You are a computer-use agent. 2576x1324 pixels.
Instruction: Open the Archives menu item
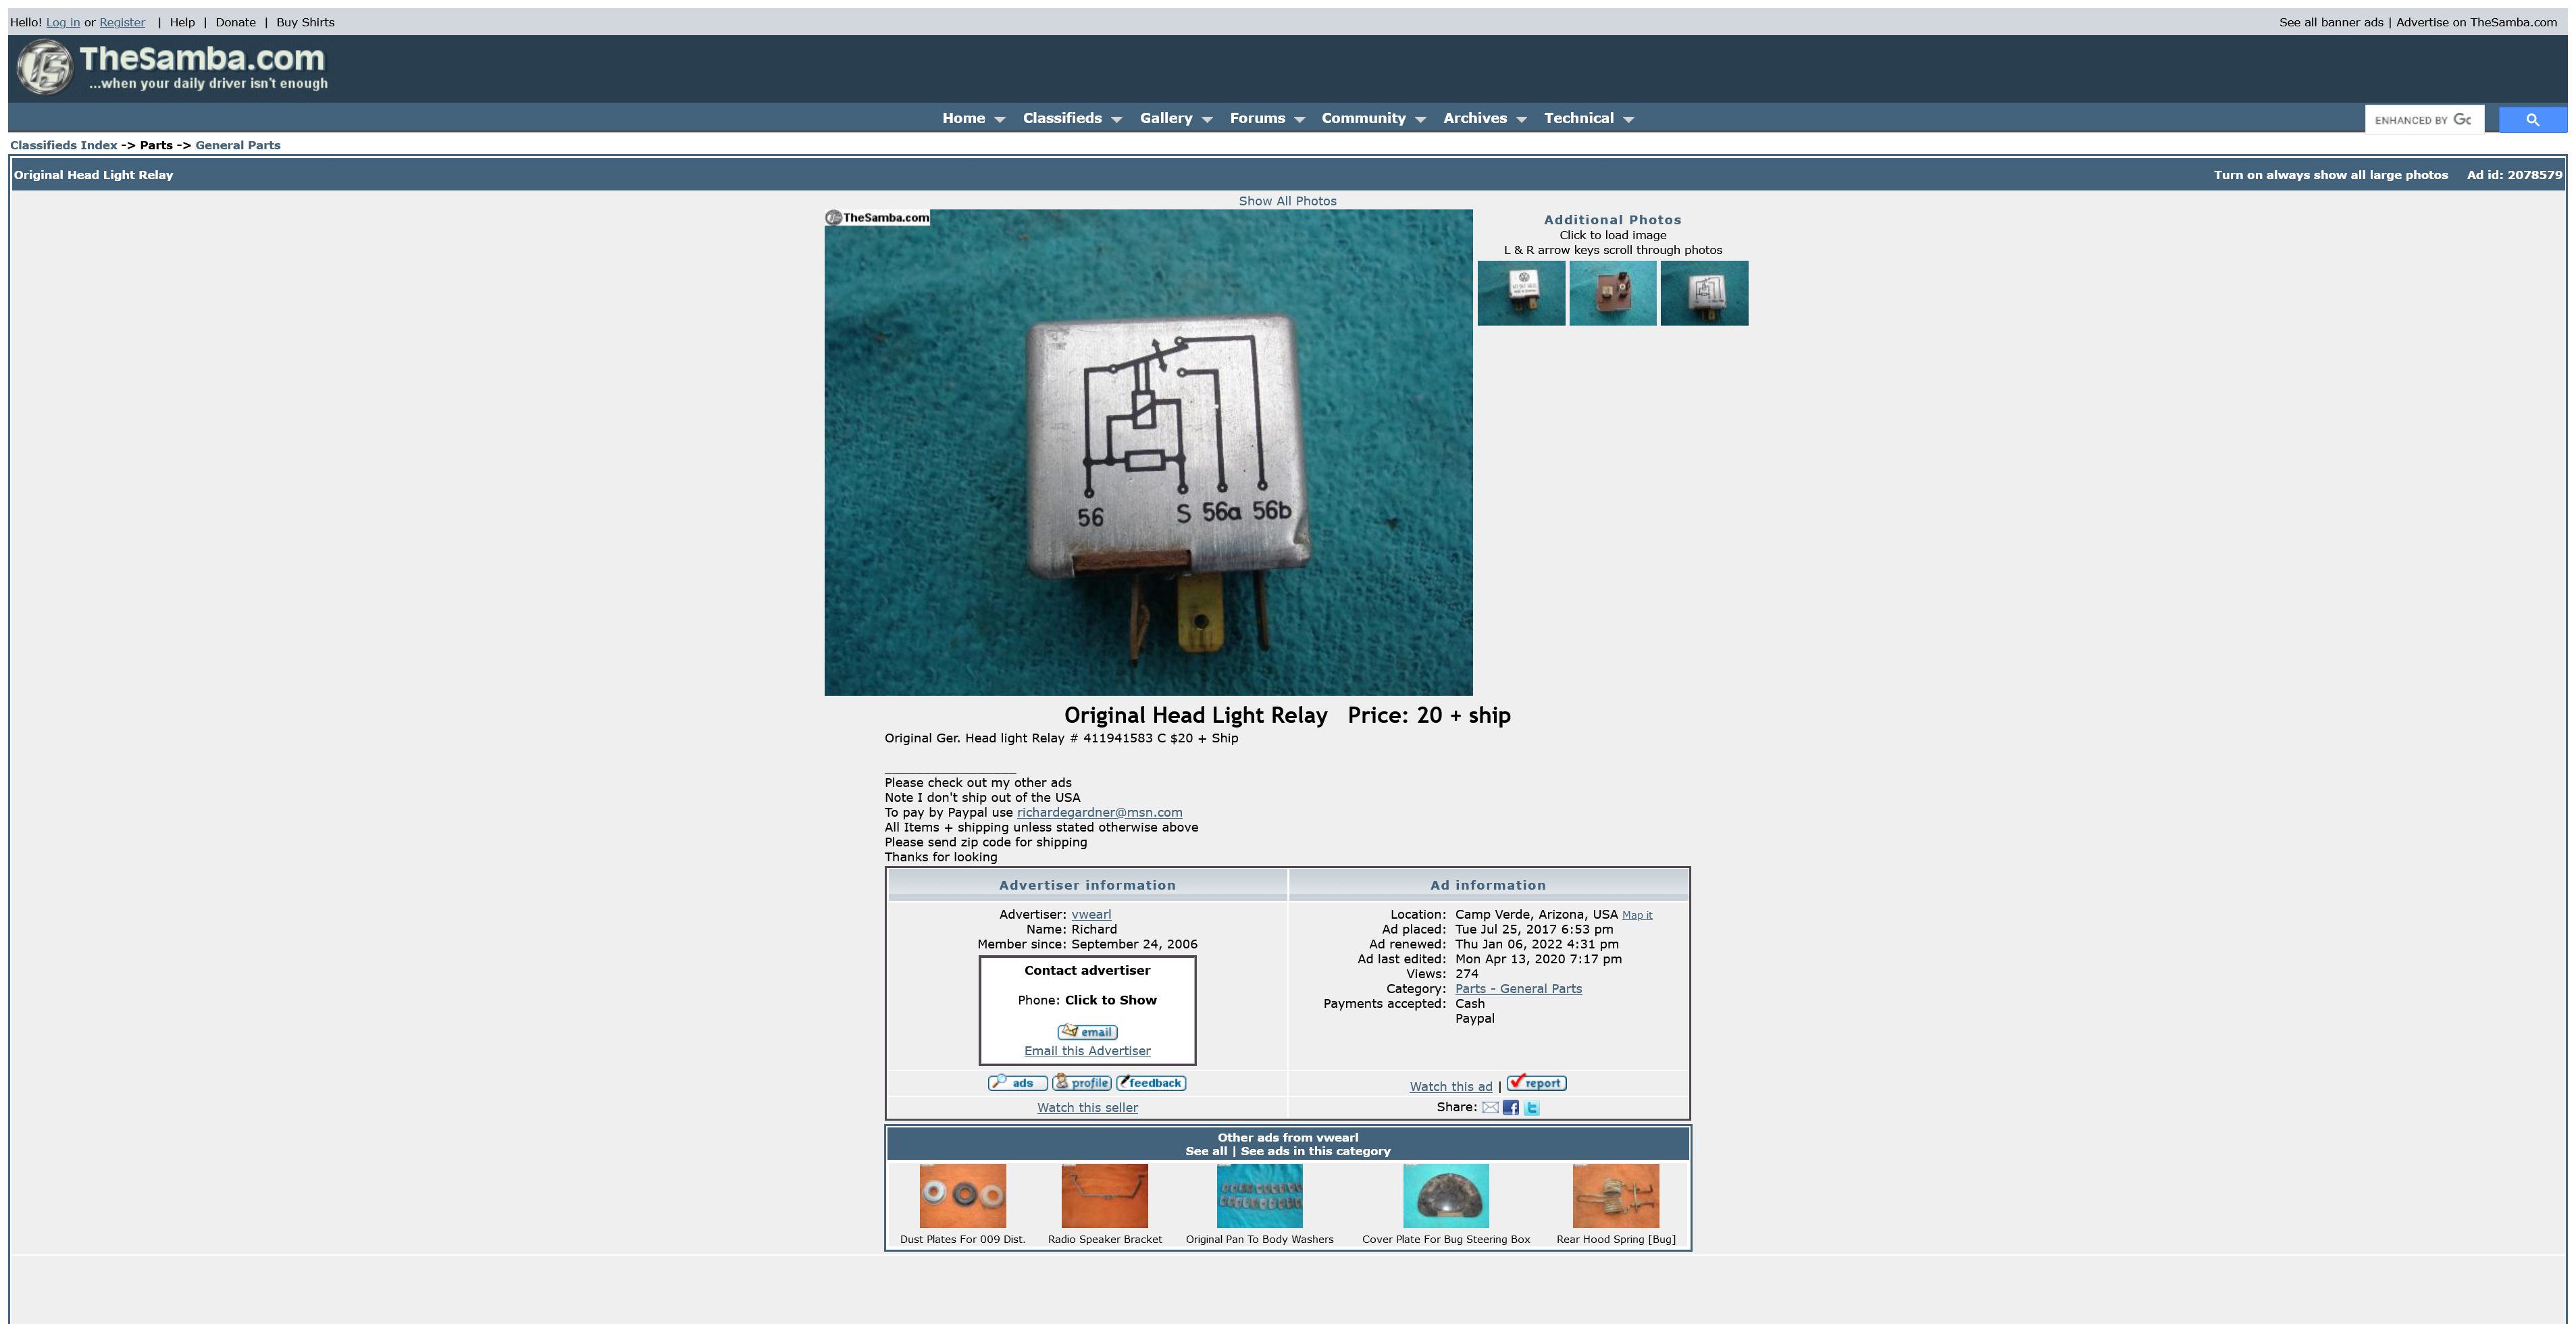1474,118
